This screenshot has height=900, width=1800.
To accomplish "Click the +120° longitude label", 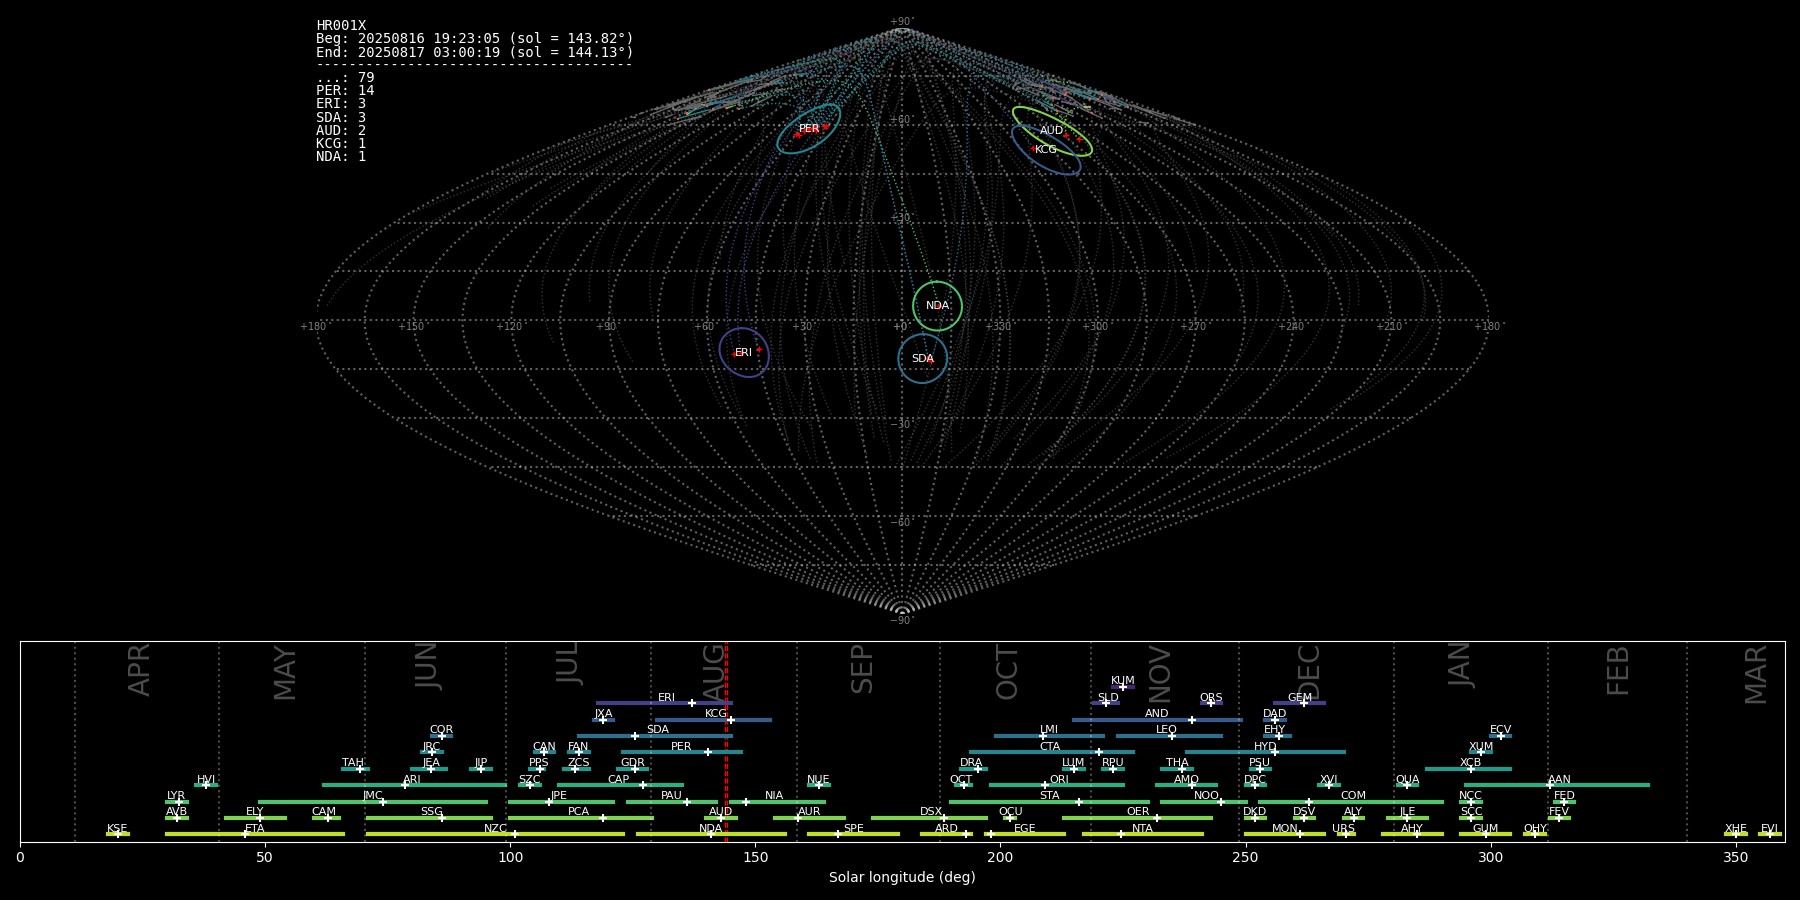I will (x=510, y=327).
